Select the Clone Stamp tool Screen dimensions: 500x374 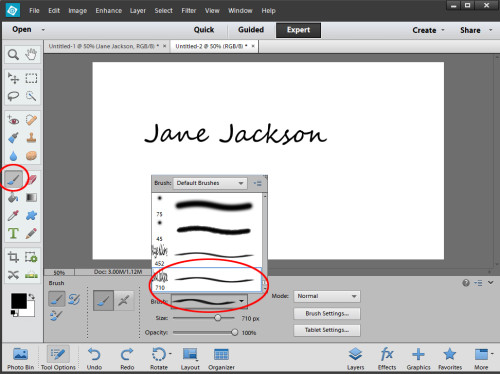pos(31,138)
